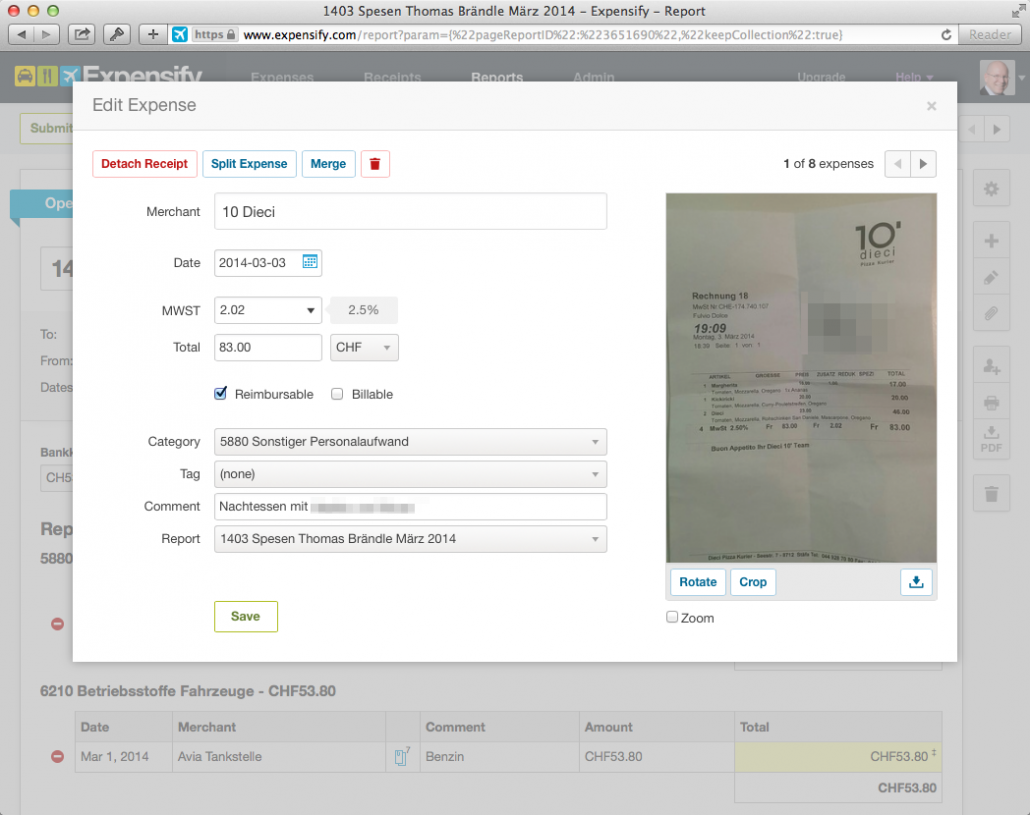Open the Safari share button

click(81, 34)
